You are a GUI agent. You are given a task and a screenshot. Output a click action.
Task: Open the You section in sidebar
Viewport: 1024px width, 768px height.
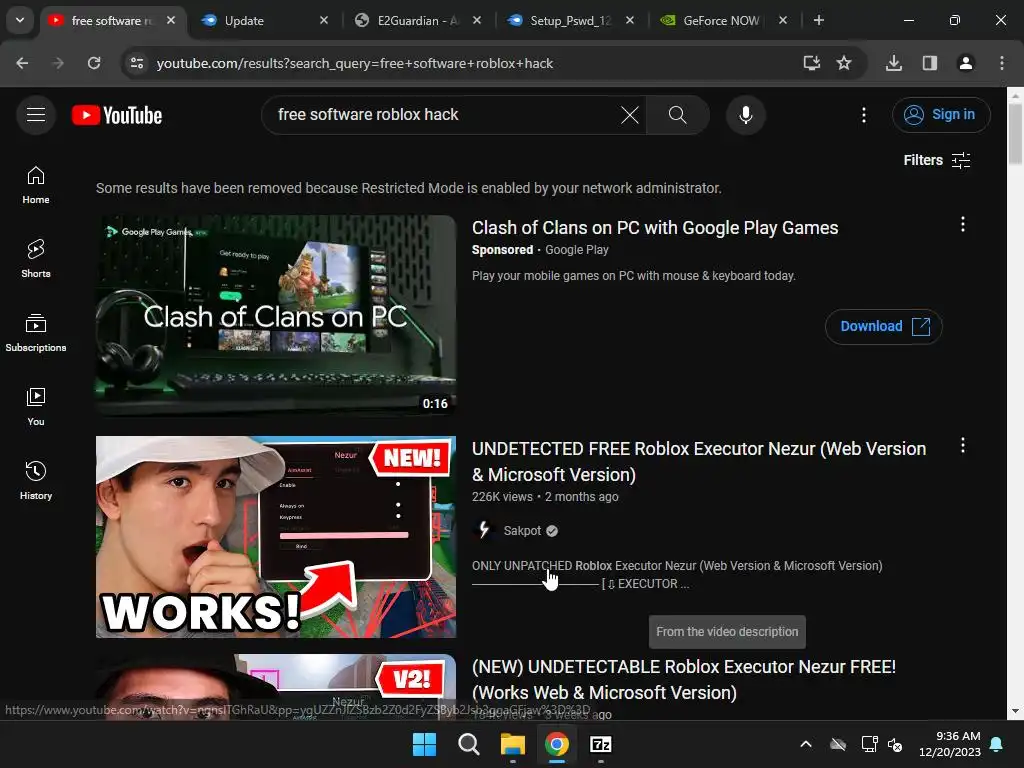click(x=36, y=407)
